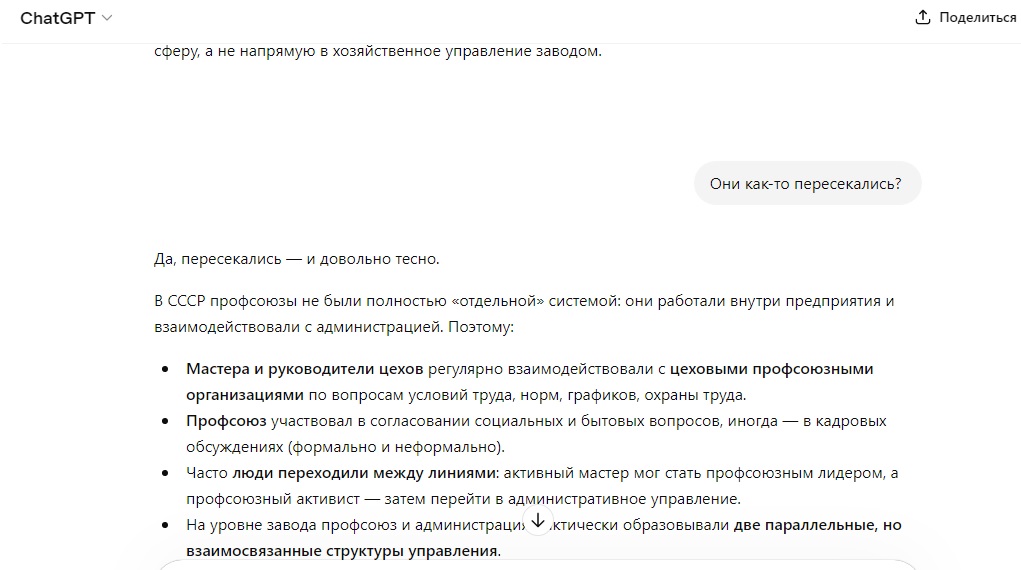Click the share upload arrow icon
1021x570 pixels.
coord(922,18)
